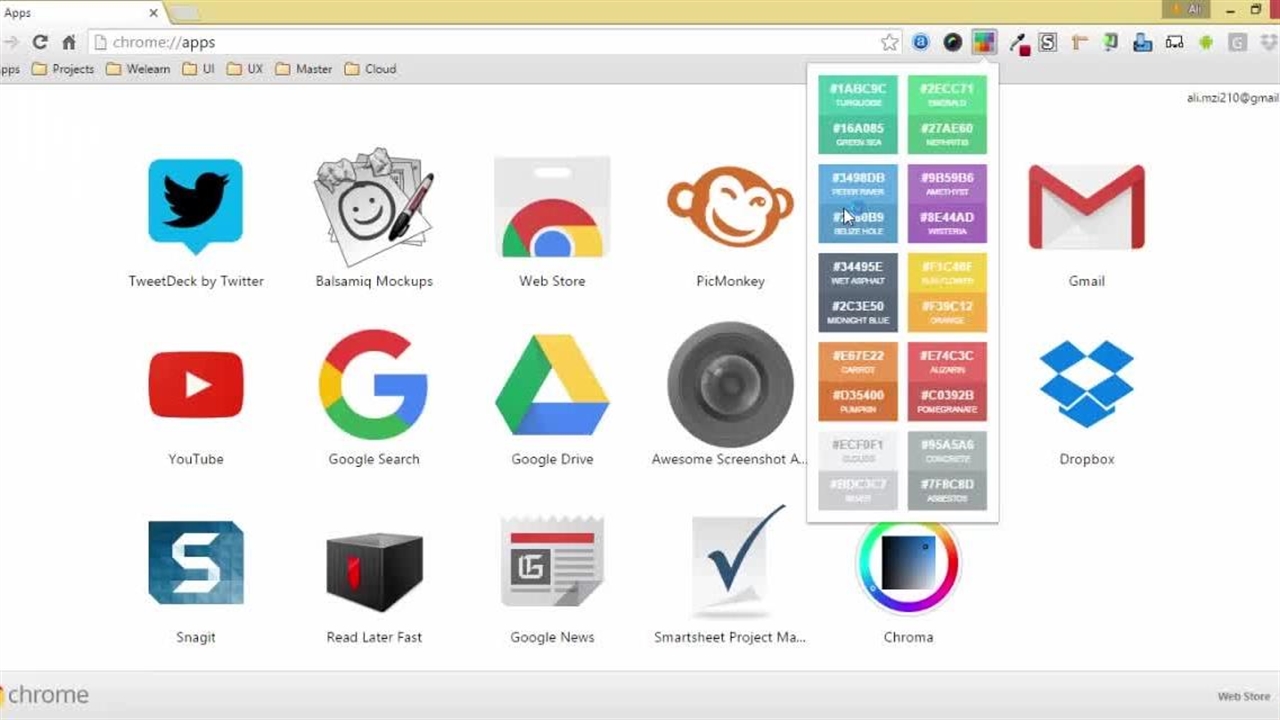The width and height of the screenshot is (1280, 720).
Task: Pick Green Sea #16A085 swatch
Action: pos(858,134)
